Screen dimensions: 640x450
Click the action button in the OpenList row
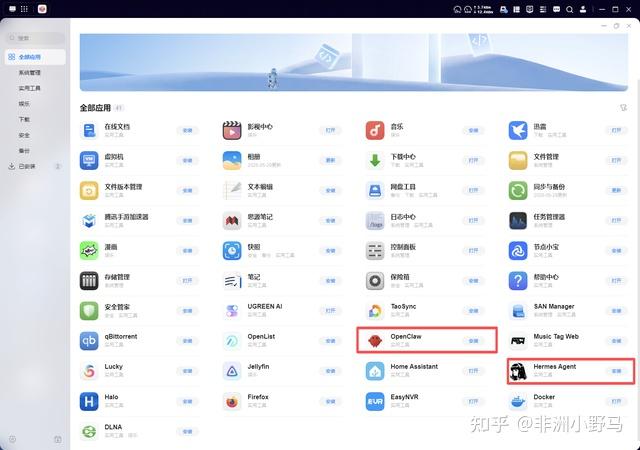pyautogui.click(x=330, y=341)
